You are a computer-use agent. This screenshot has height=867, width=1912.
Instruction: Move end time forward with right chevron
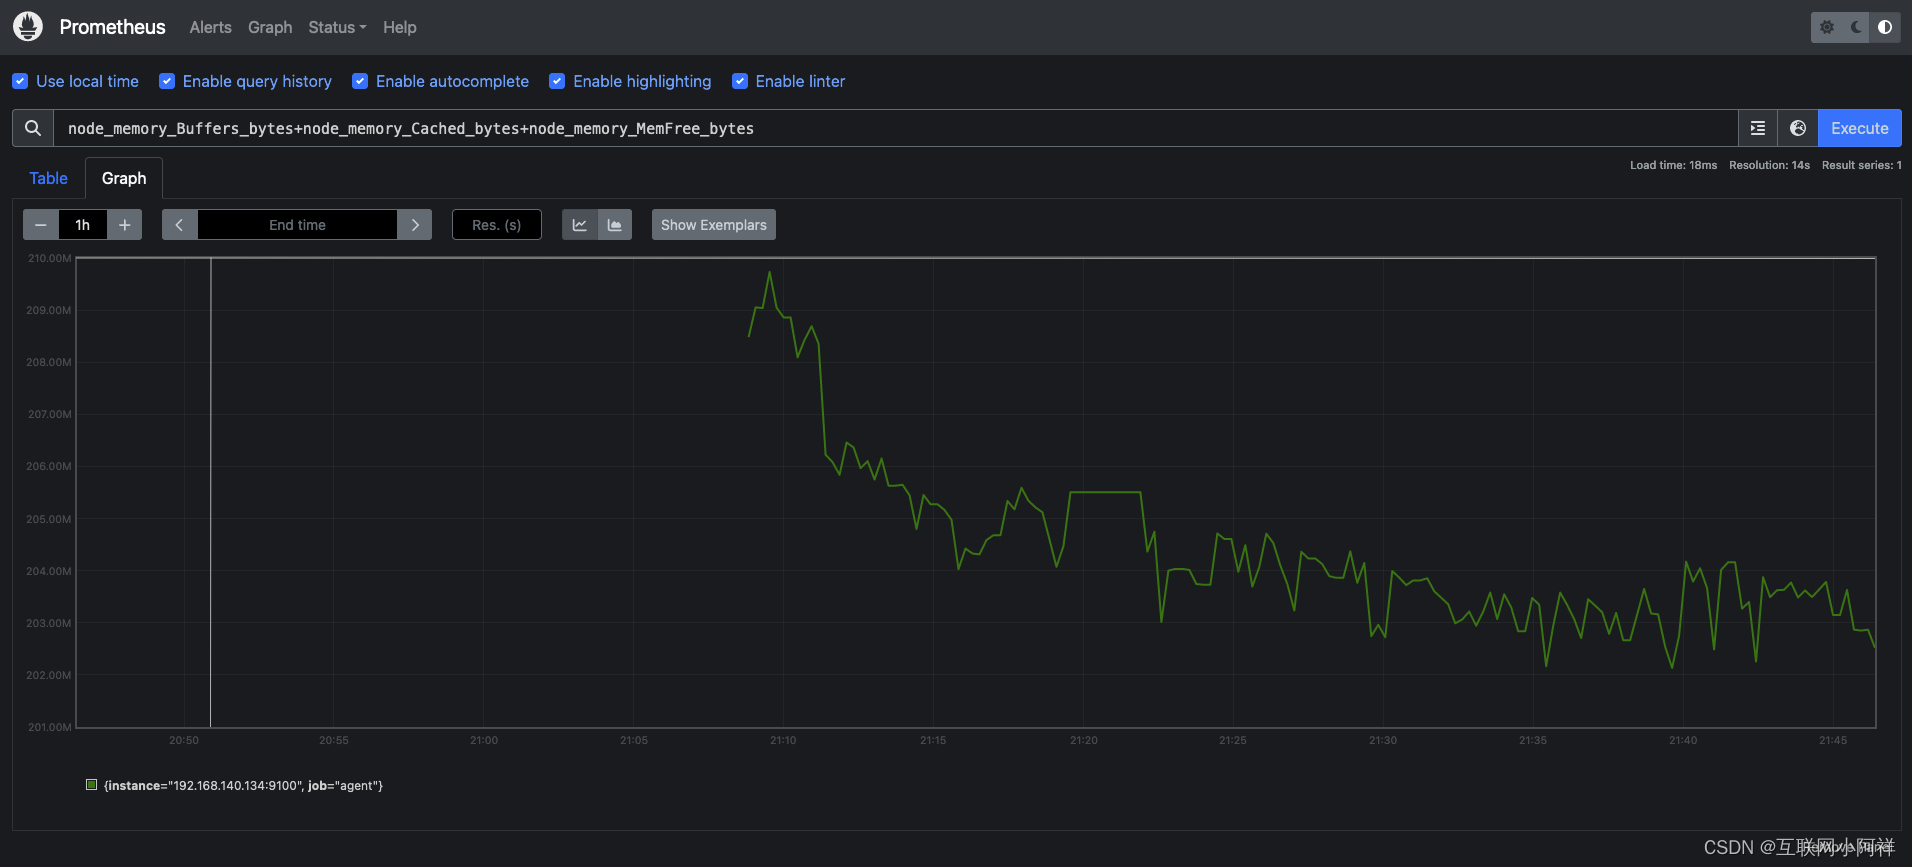415,225
